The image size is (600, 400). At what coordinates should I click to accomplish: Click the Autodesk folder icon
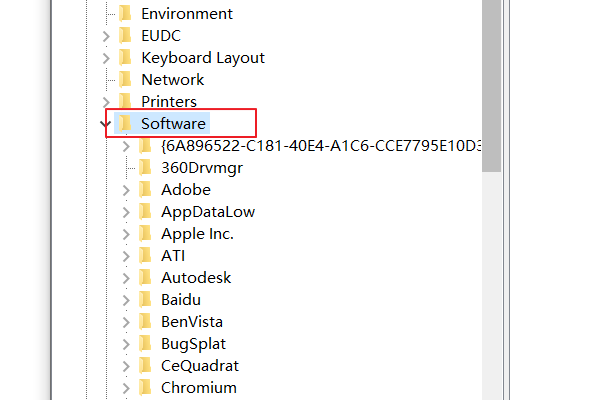pyautogui.click(x=145, y=277)
